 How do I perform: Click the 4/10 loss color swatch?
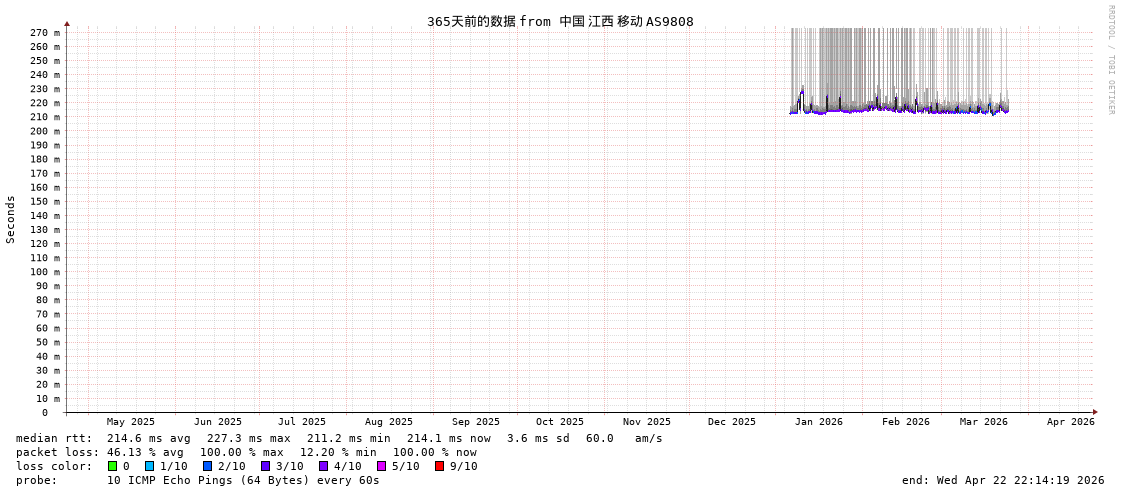coord(323,466)
